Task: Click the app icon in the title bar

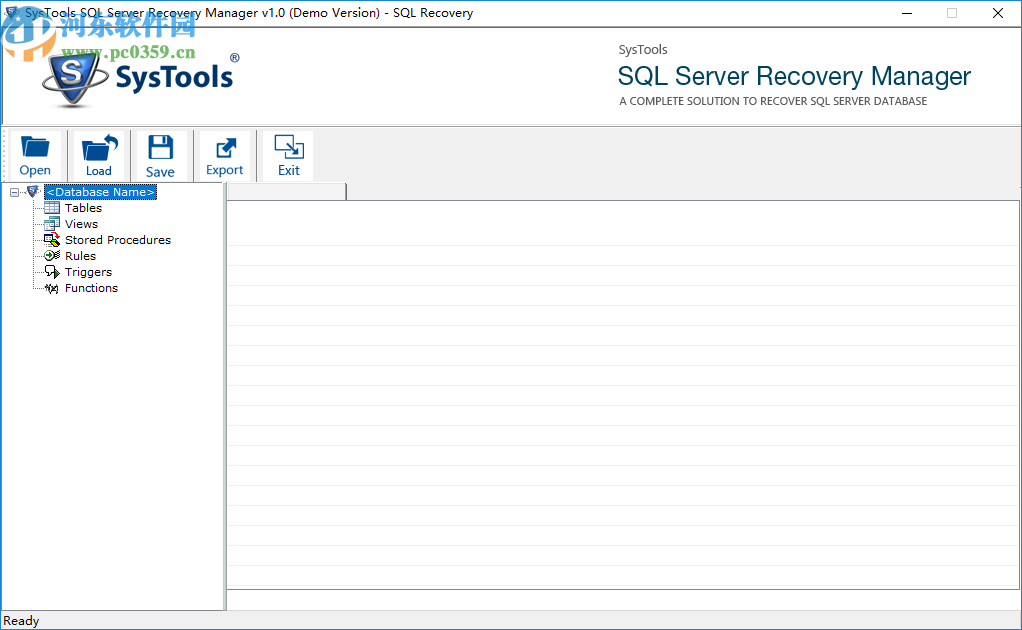Action: pyautogui.click(x=12, y=12)
